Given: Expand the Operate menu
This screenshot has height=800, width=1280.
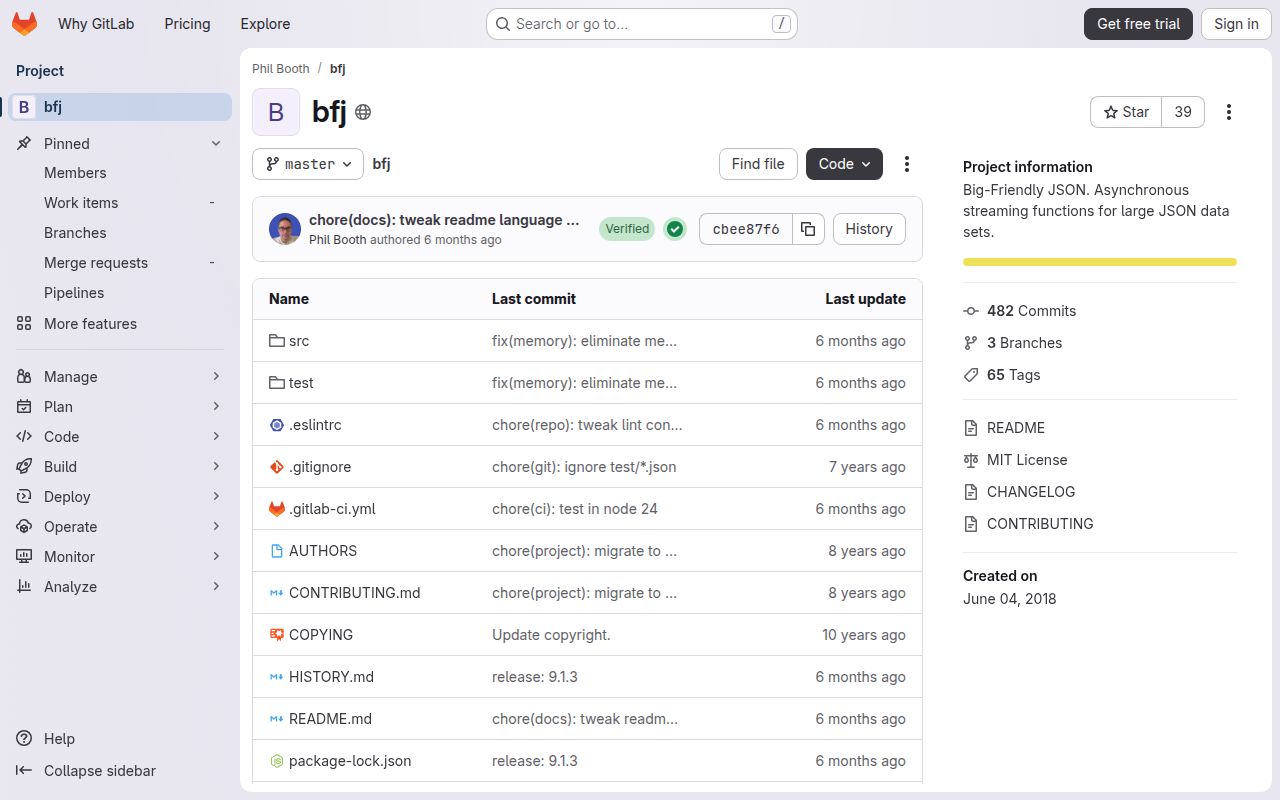Looking at the screenshot, I should pyautogui.click(x=120, y=527).
